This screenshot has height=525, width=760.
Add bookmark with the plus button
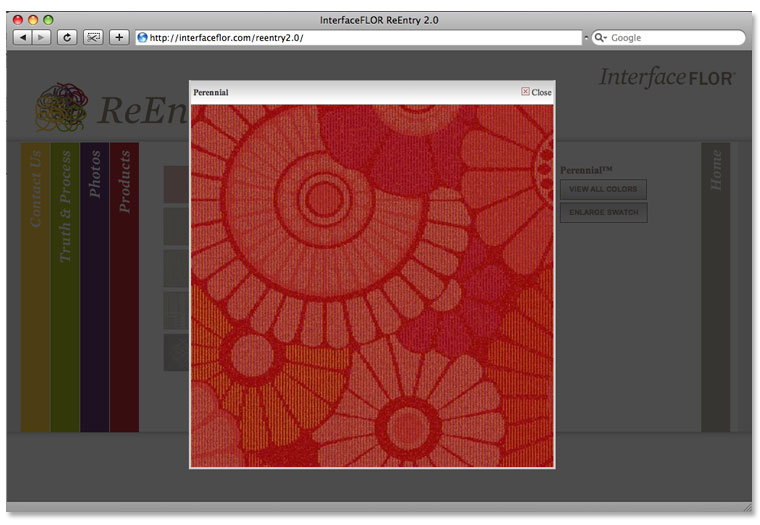point(119,37)
